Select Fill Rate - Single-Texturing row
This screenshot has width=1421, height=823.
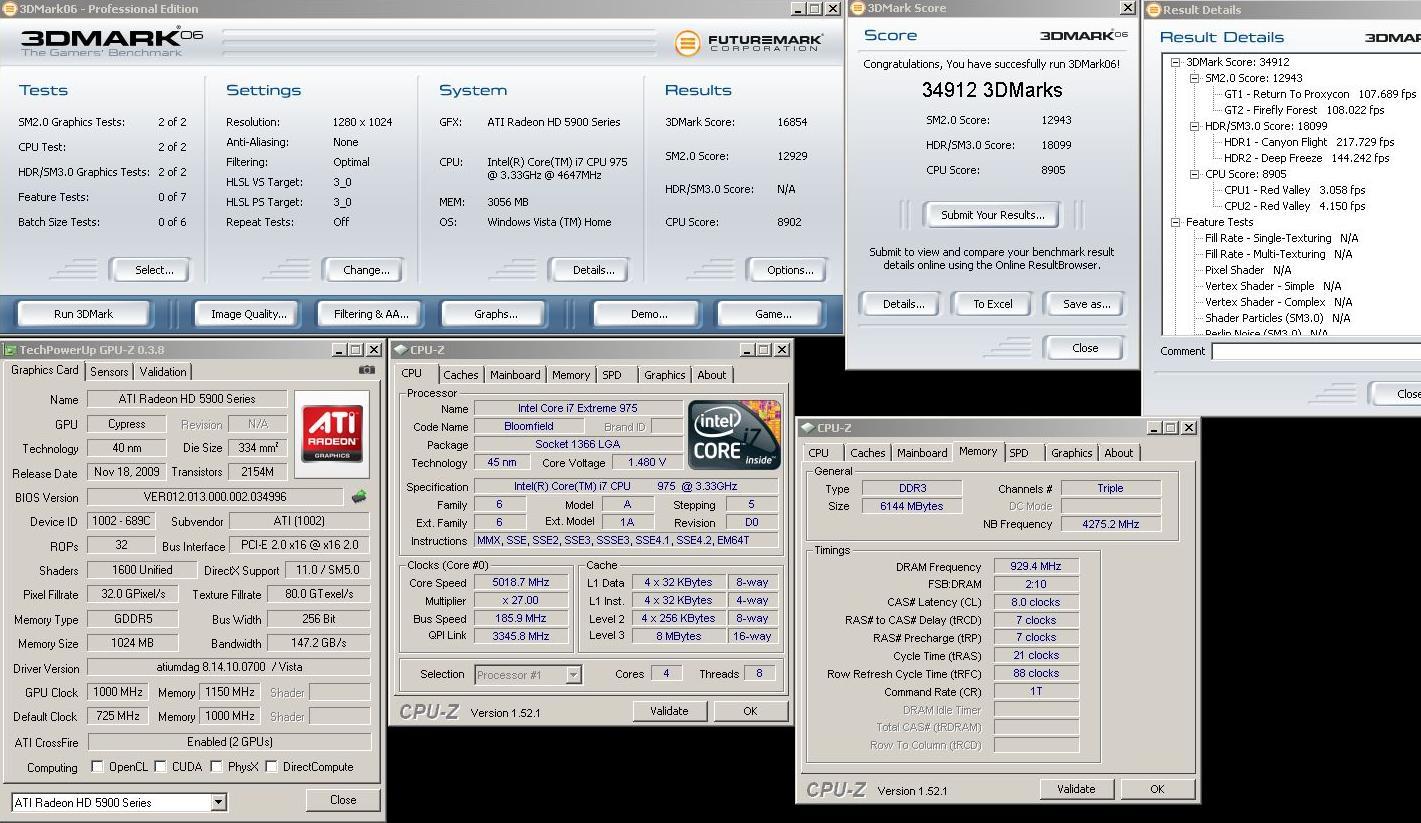tap(1282, 238)
